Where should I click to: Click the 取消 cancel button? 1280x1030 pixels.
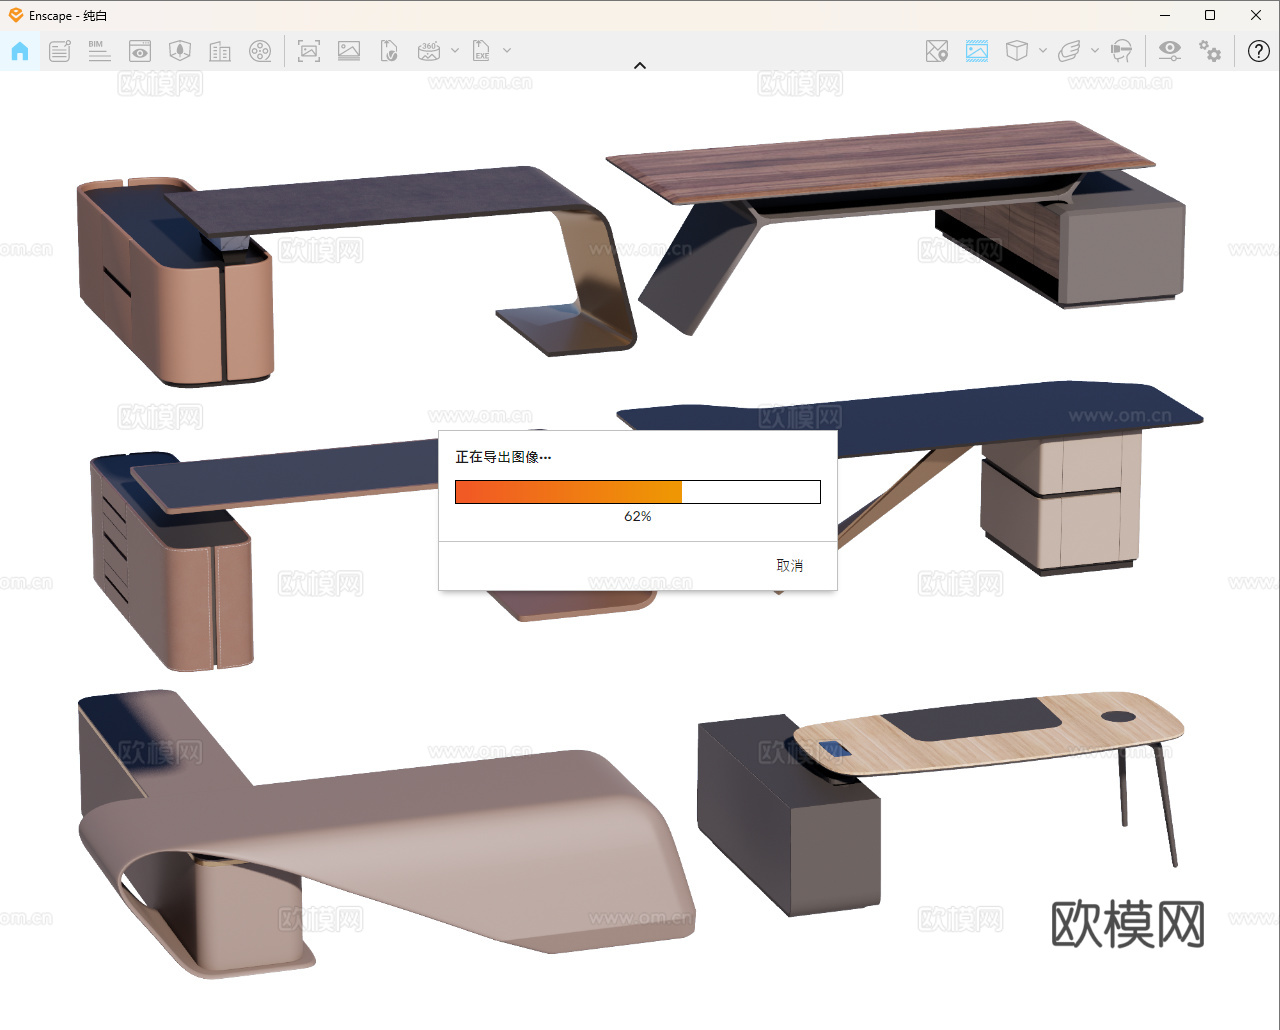[x=789, y=566]
